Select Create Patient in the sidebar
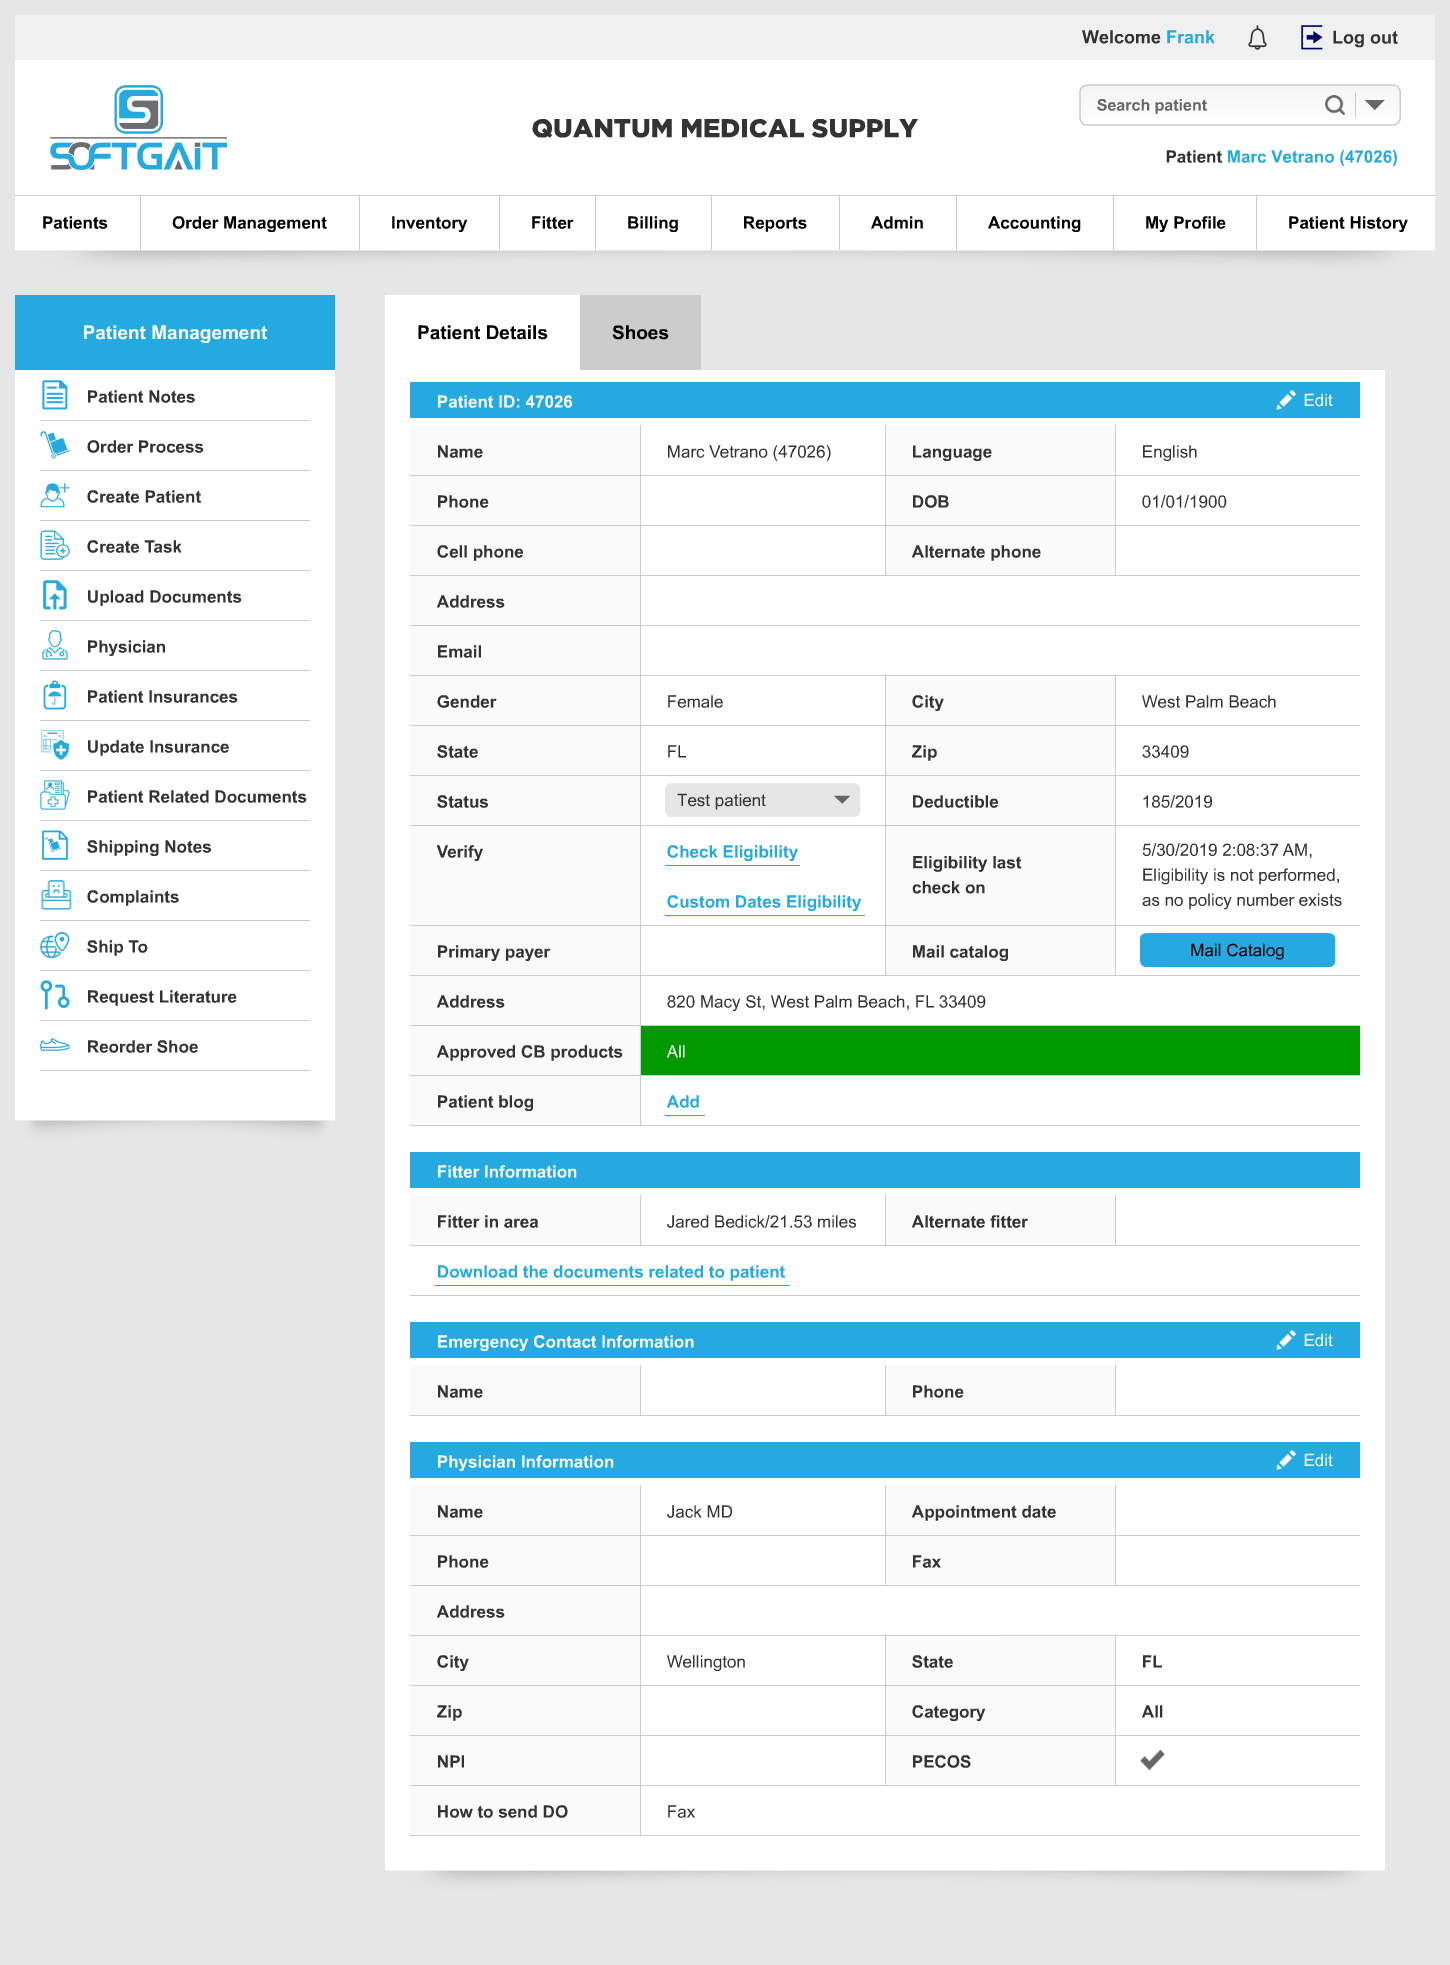The height and width of the screenshot is (1965, 1450). pos(144,497)
